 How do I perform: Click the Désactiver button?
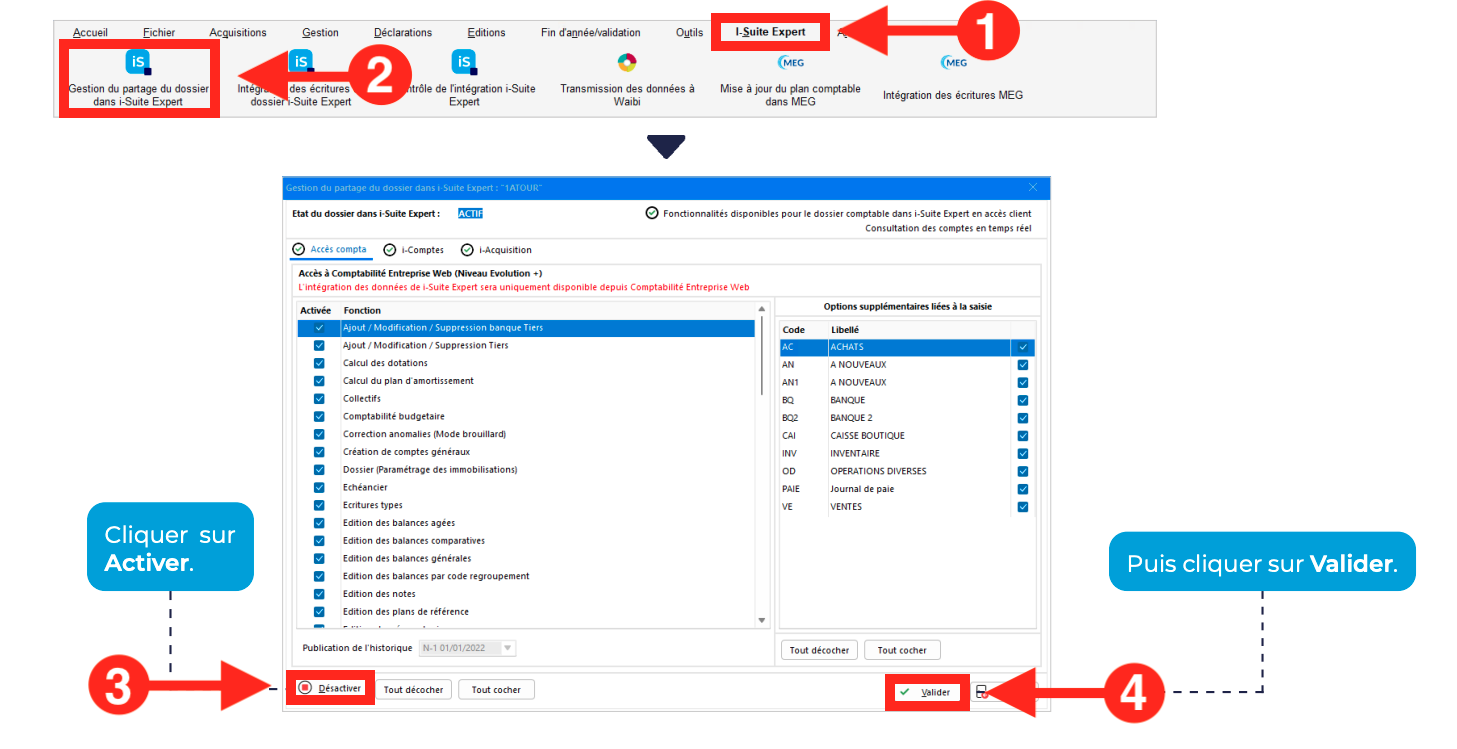tap(332, 688)
